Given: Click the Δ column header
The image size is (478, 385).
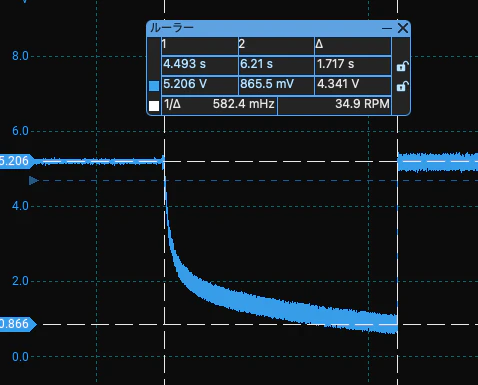Looking at the screenshot, I should click(x=353, y=46).
